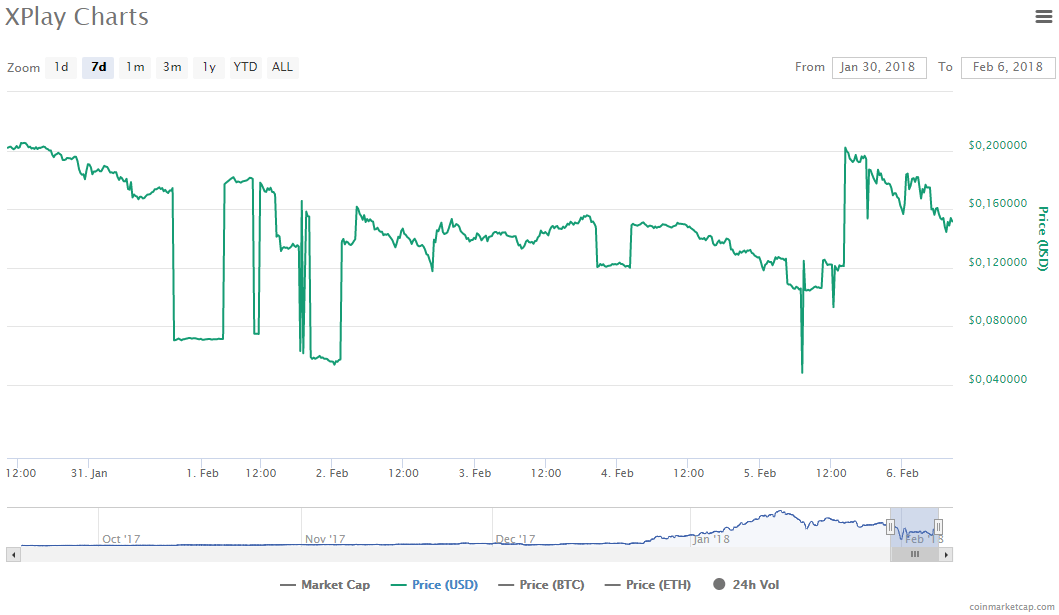Toggle the 24h Vol series in legend
1059x615 pixels.
click(x=746, y=585)
